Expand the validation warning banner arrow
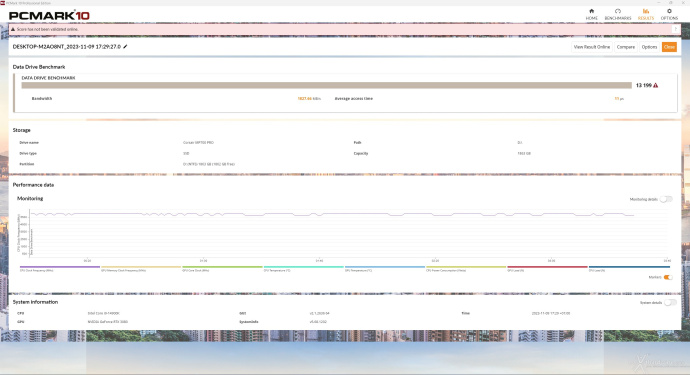This screenshot has height=375, width=690. (x=675, y=29)
